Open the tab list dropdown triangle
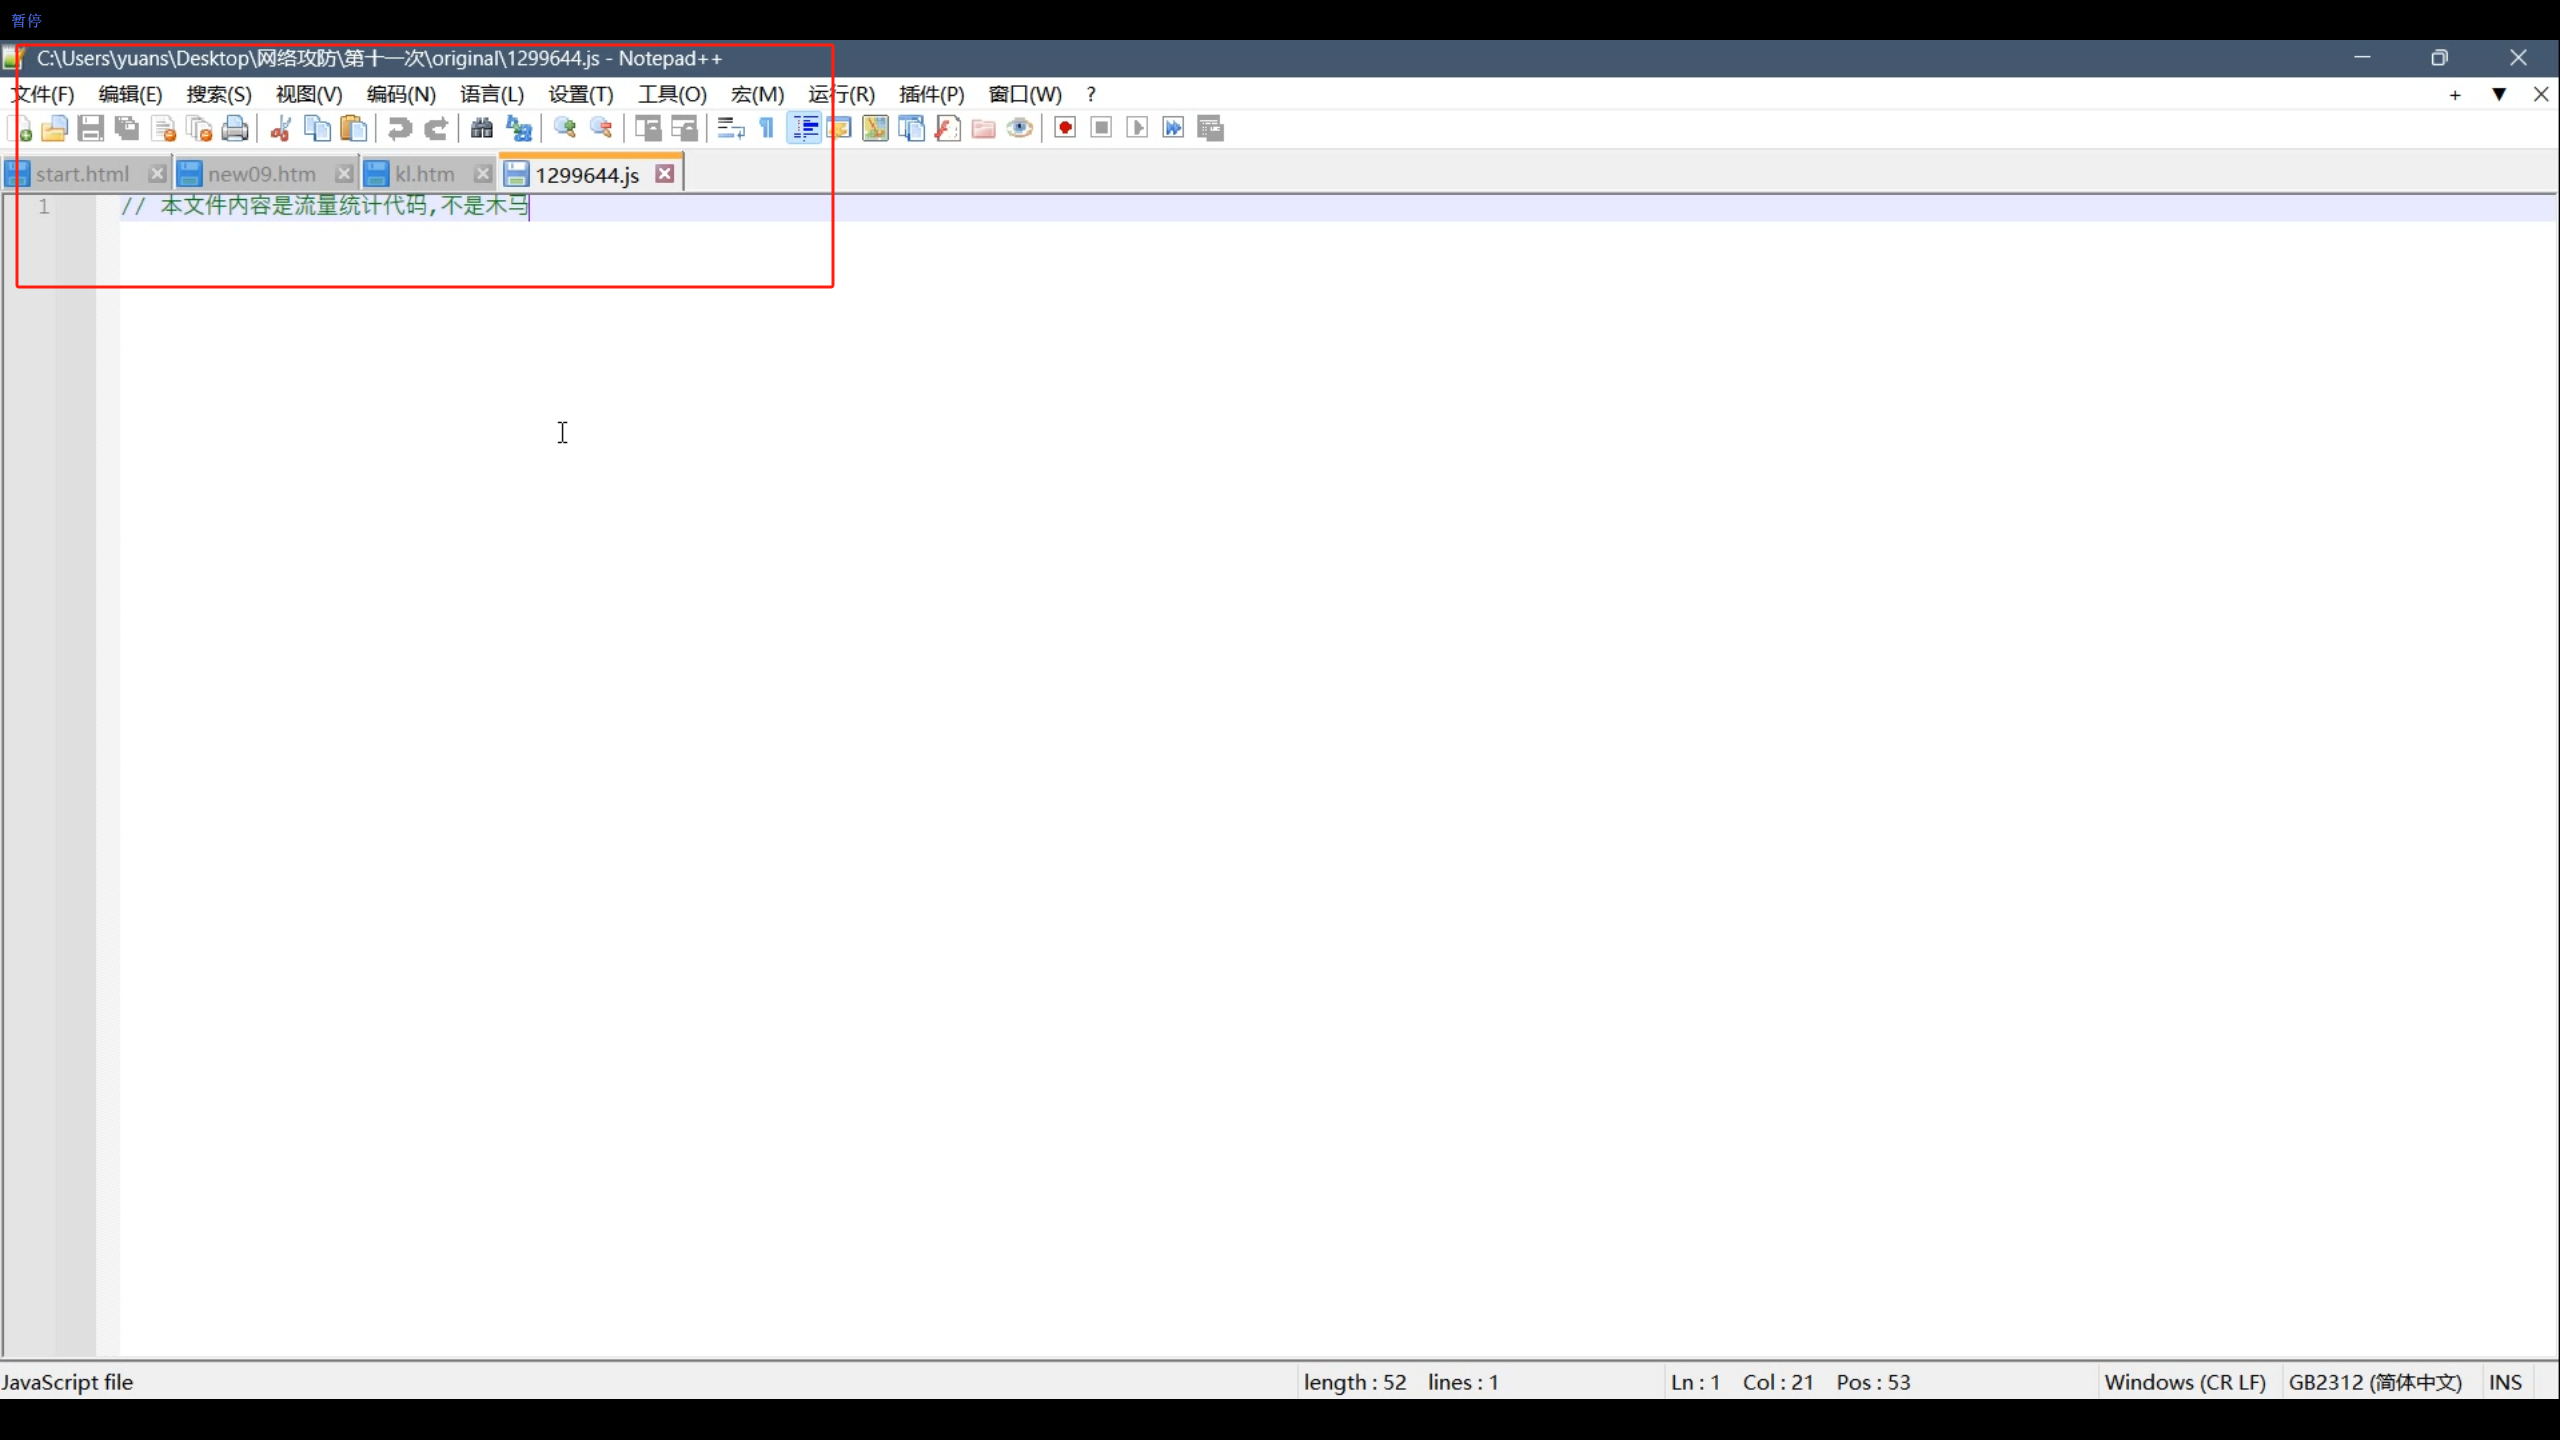Image resolution: width=2560 pixels, height=1440 pixels. [2498, 94]
